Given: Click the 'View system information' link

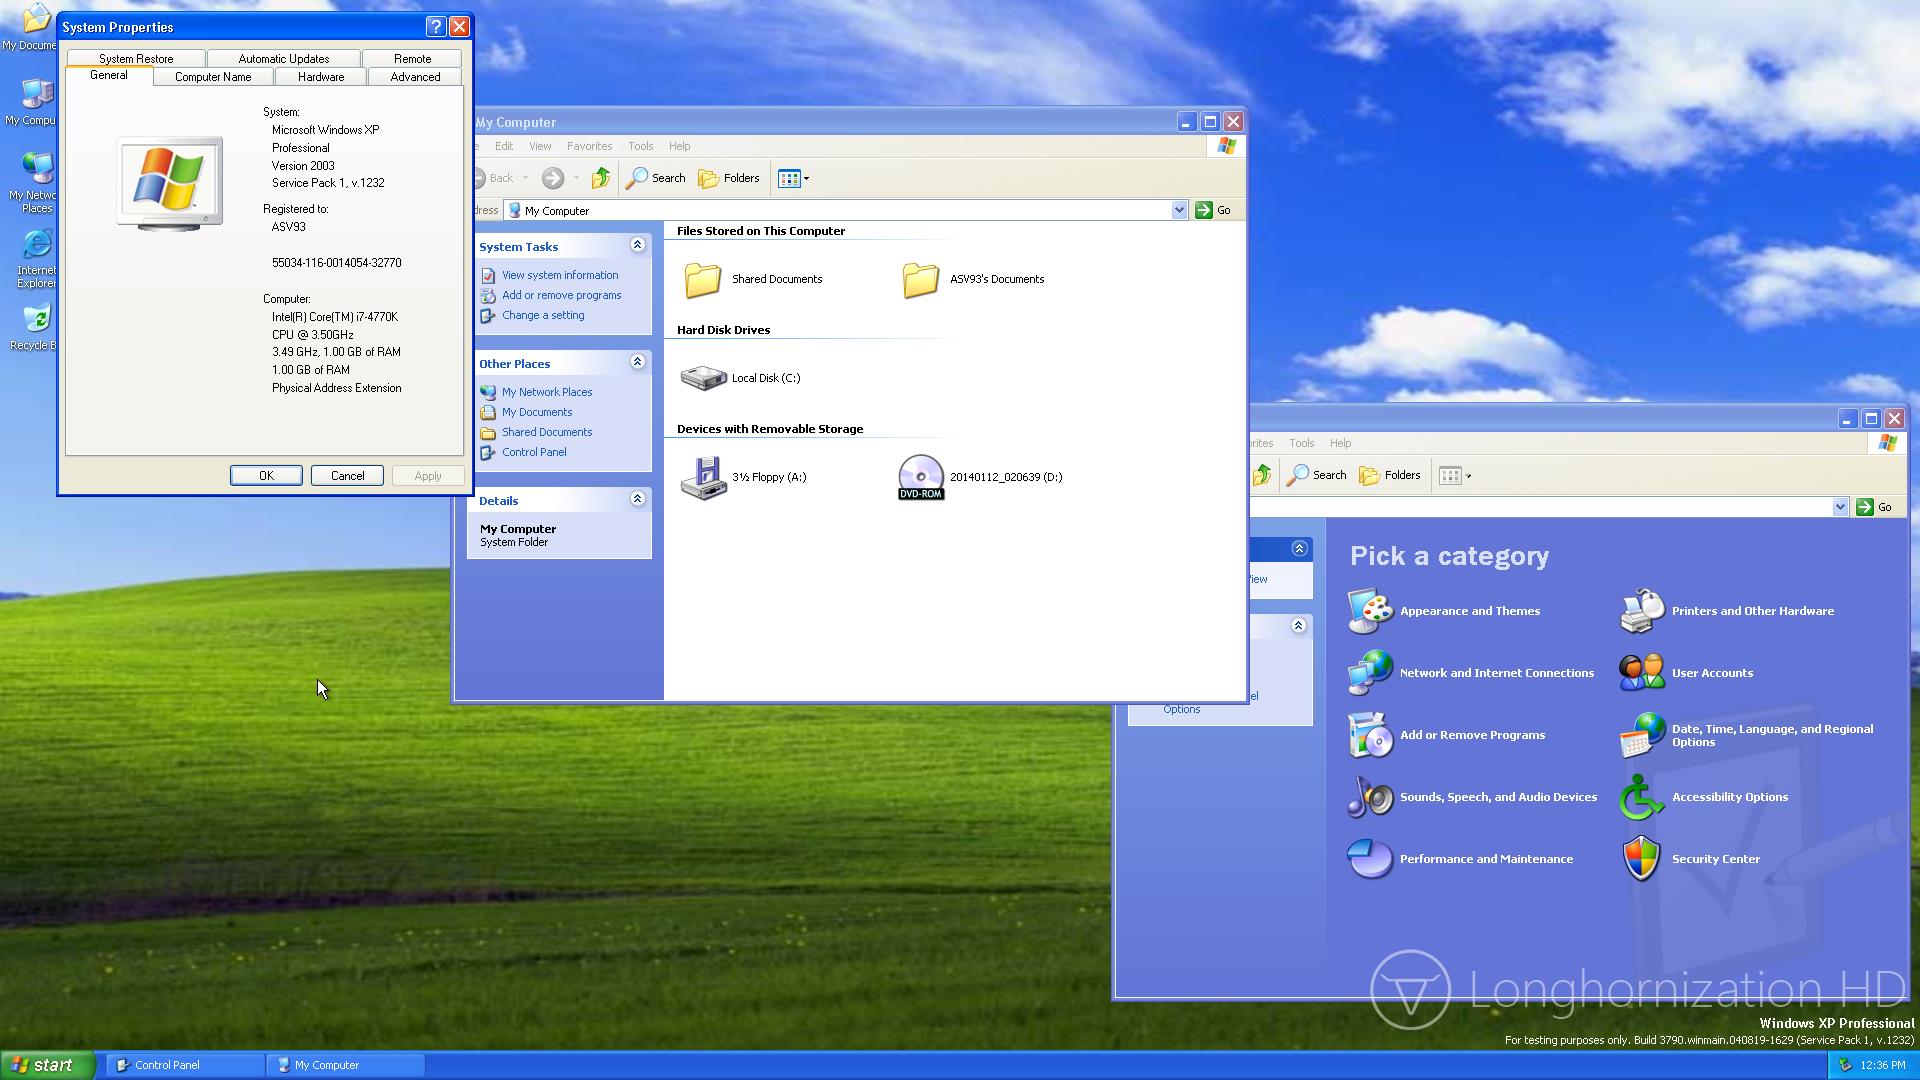Looking at the screenshot, I should tap(559, 275).
